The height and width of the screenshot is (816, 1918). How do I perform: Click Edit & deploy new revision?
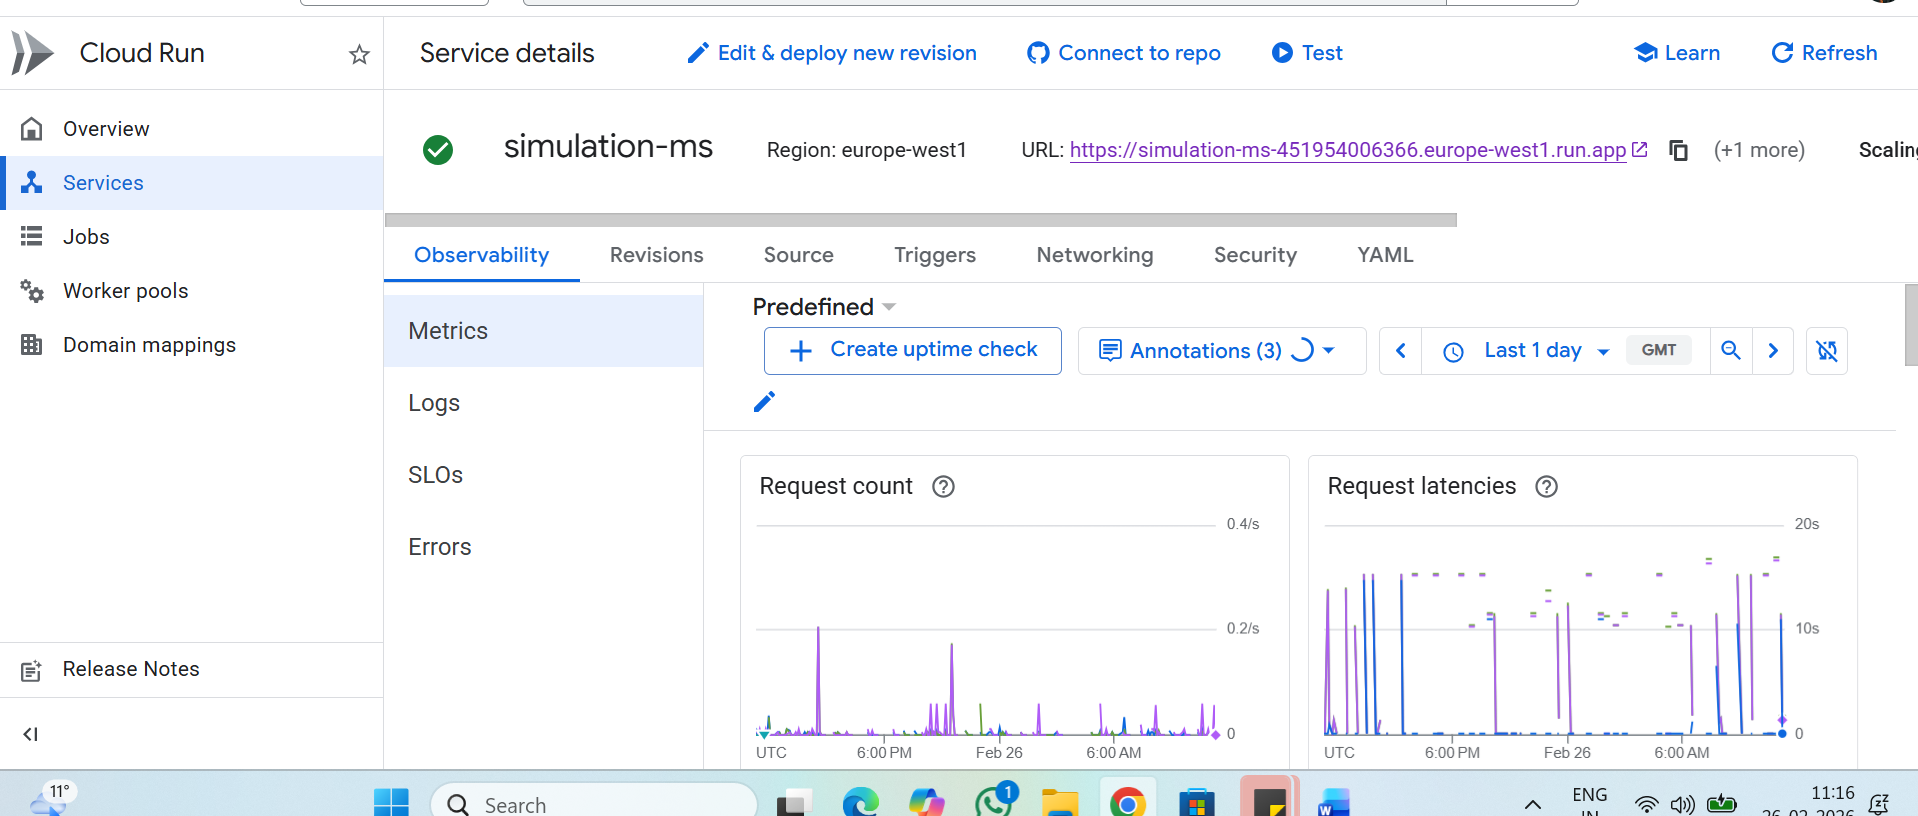[832, 53]
